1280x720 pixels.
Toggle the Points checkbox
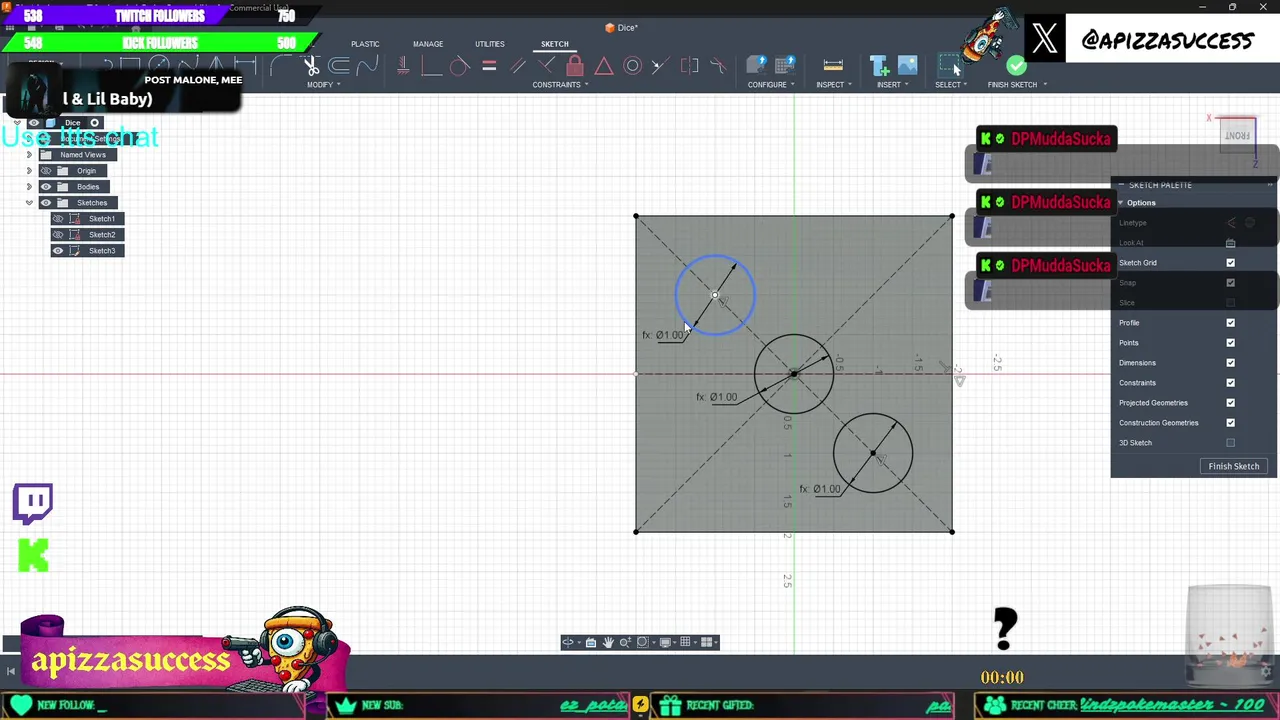(1230, 343)
